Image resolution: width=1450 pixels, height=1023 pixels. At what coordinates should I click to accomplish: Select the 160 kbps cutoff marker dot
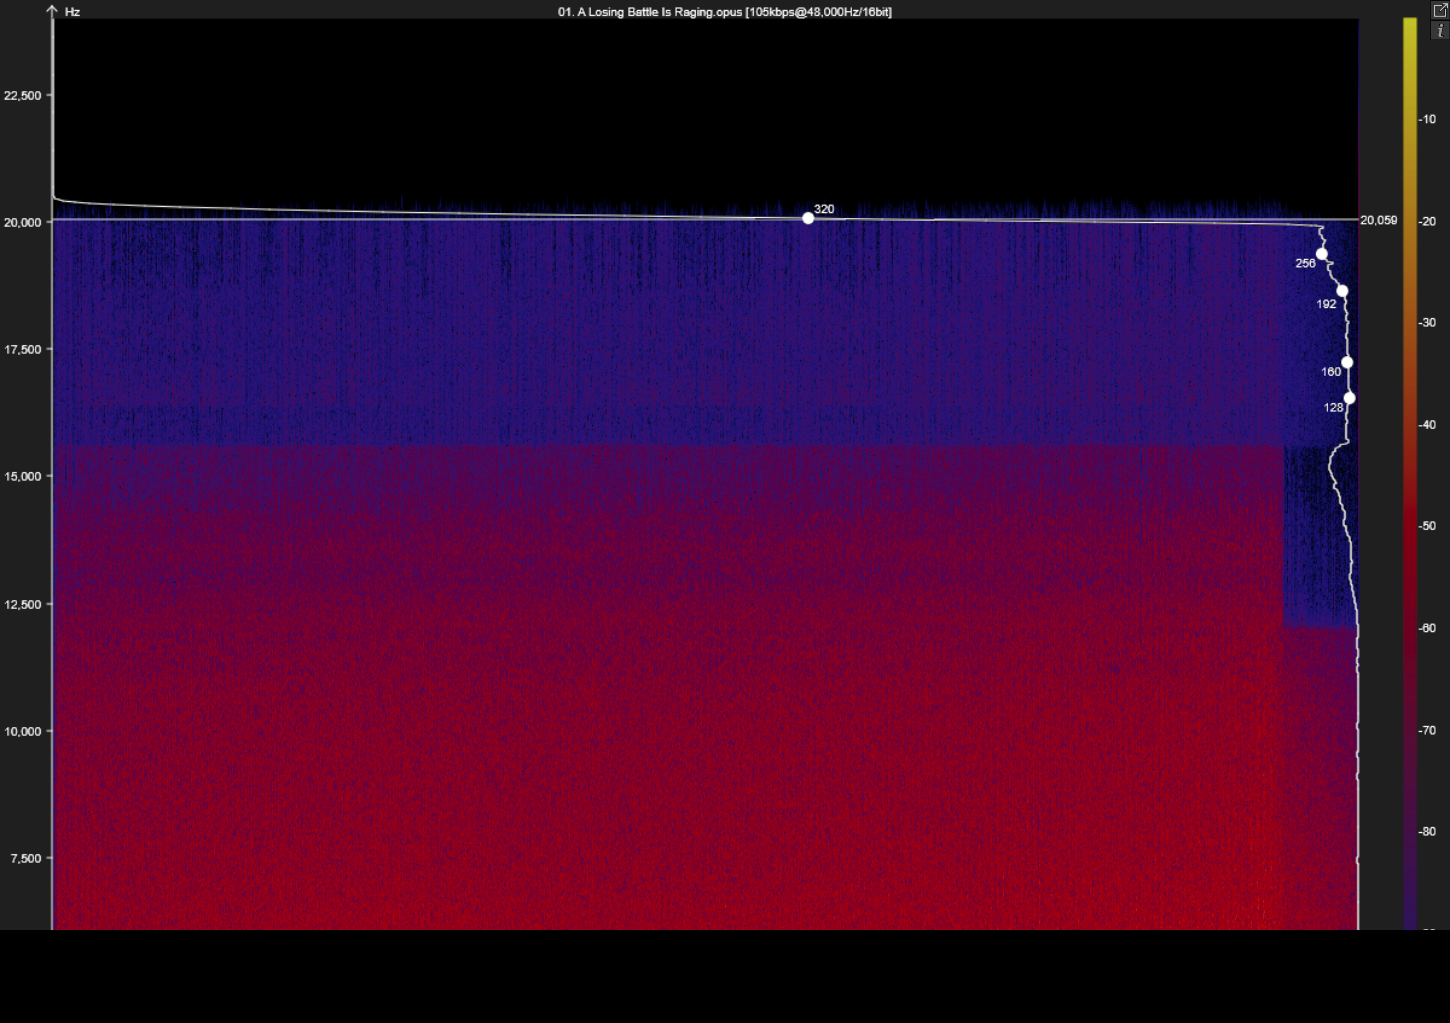tap(1347, 362)
